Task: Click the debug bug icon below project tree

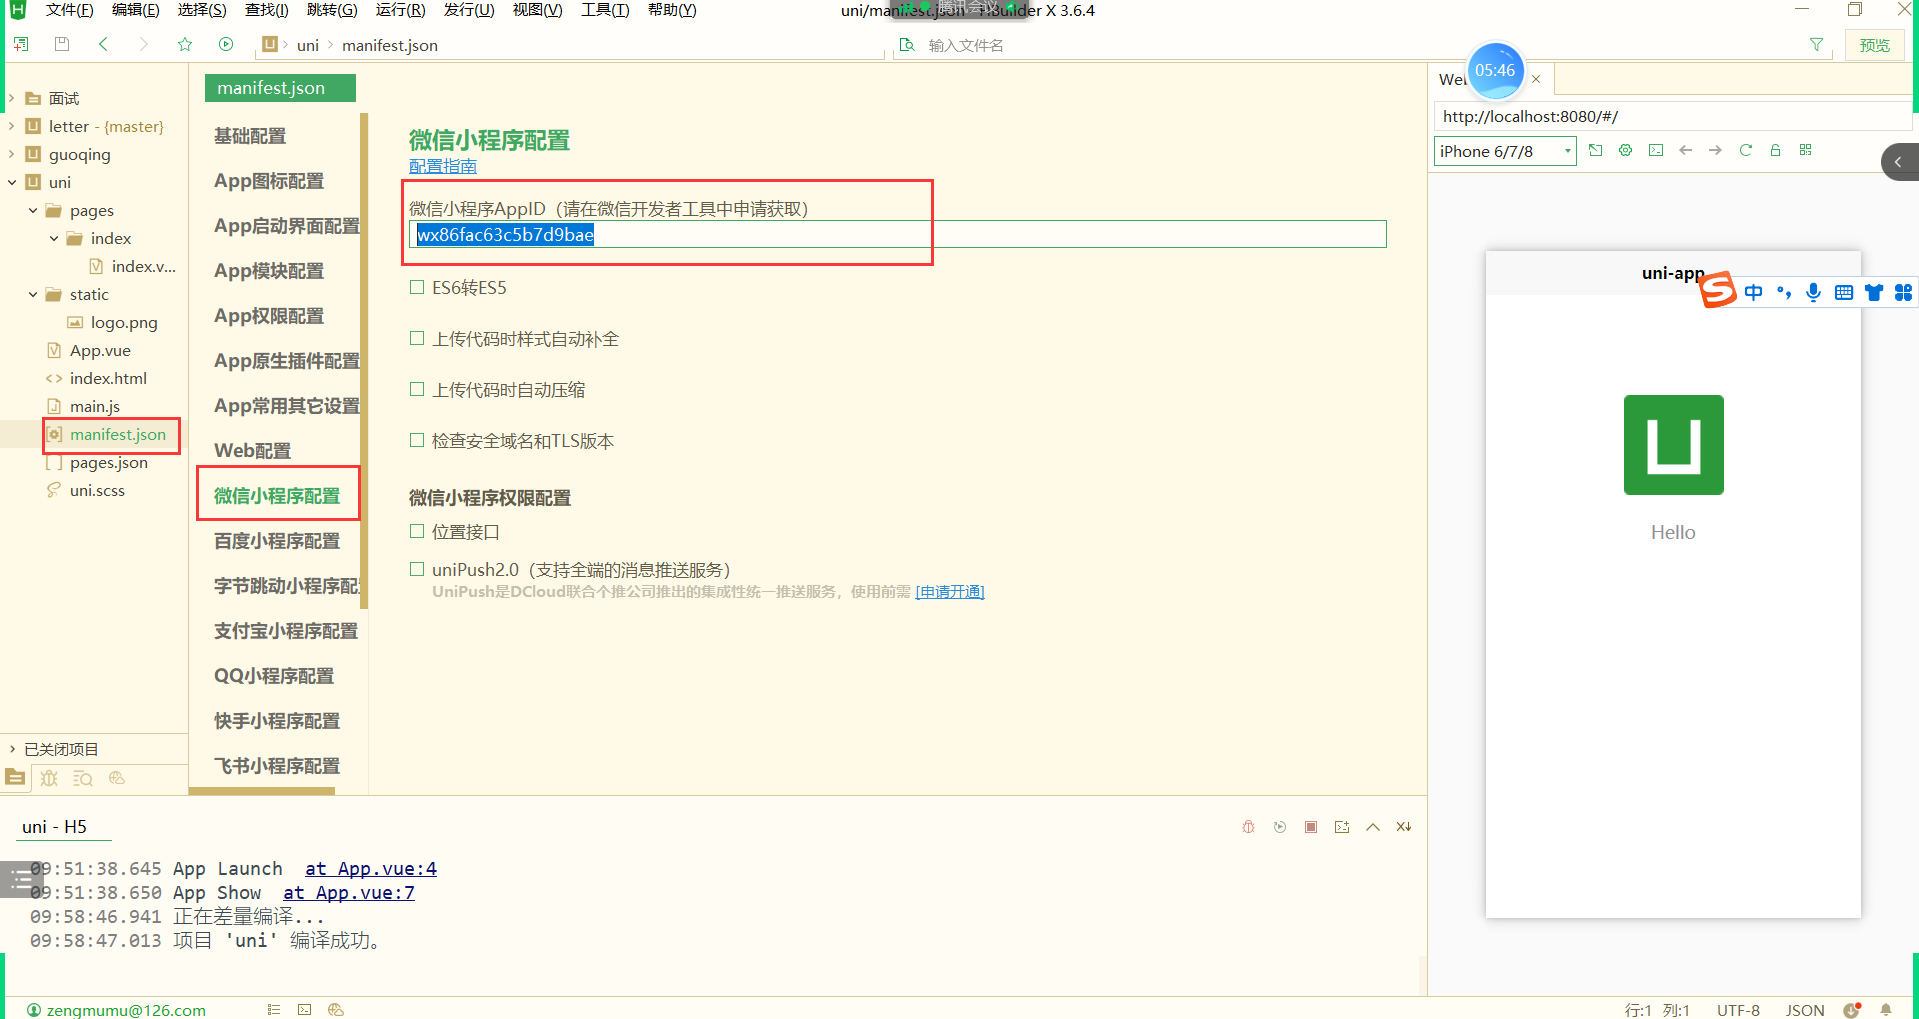Action: click(49, 778)
